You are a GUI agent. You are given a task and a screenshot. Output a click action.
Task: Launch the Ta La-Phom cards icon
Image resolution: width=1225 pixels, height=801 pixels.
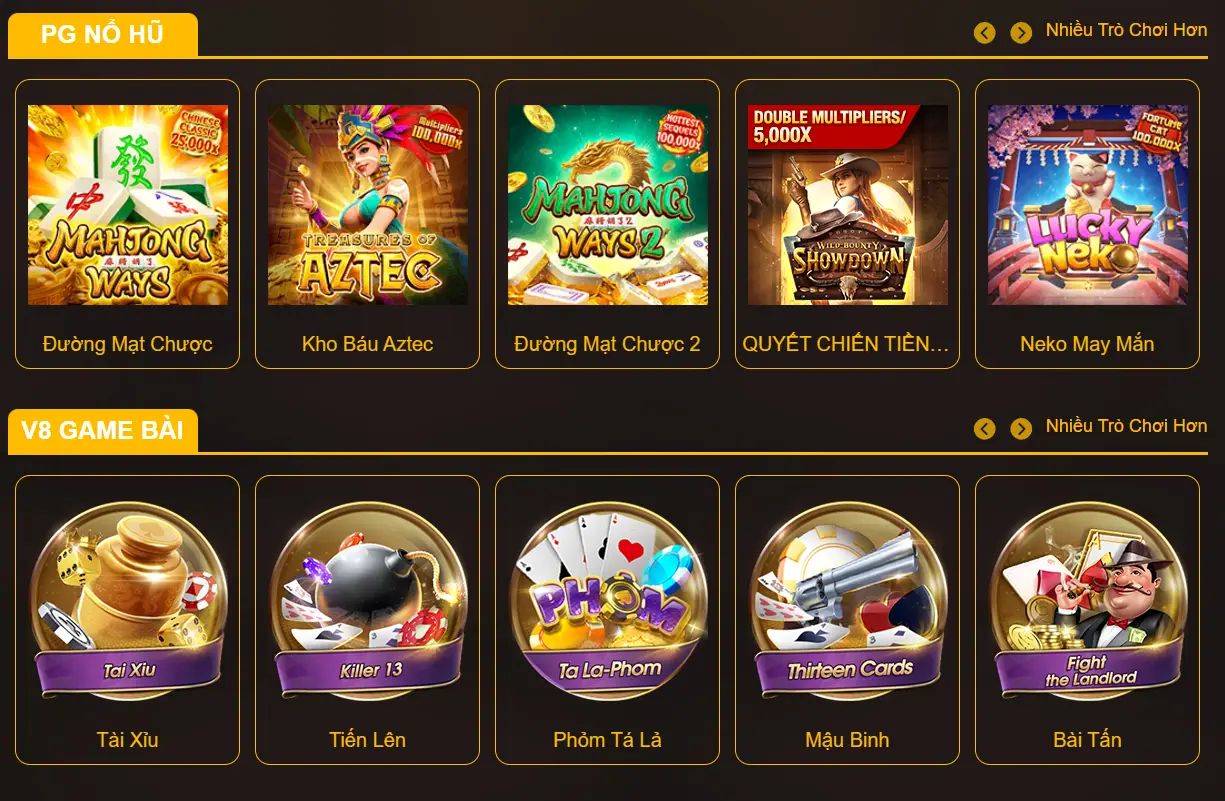pyautogui.click(x=608, y=601)
